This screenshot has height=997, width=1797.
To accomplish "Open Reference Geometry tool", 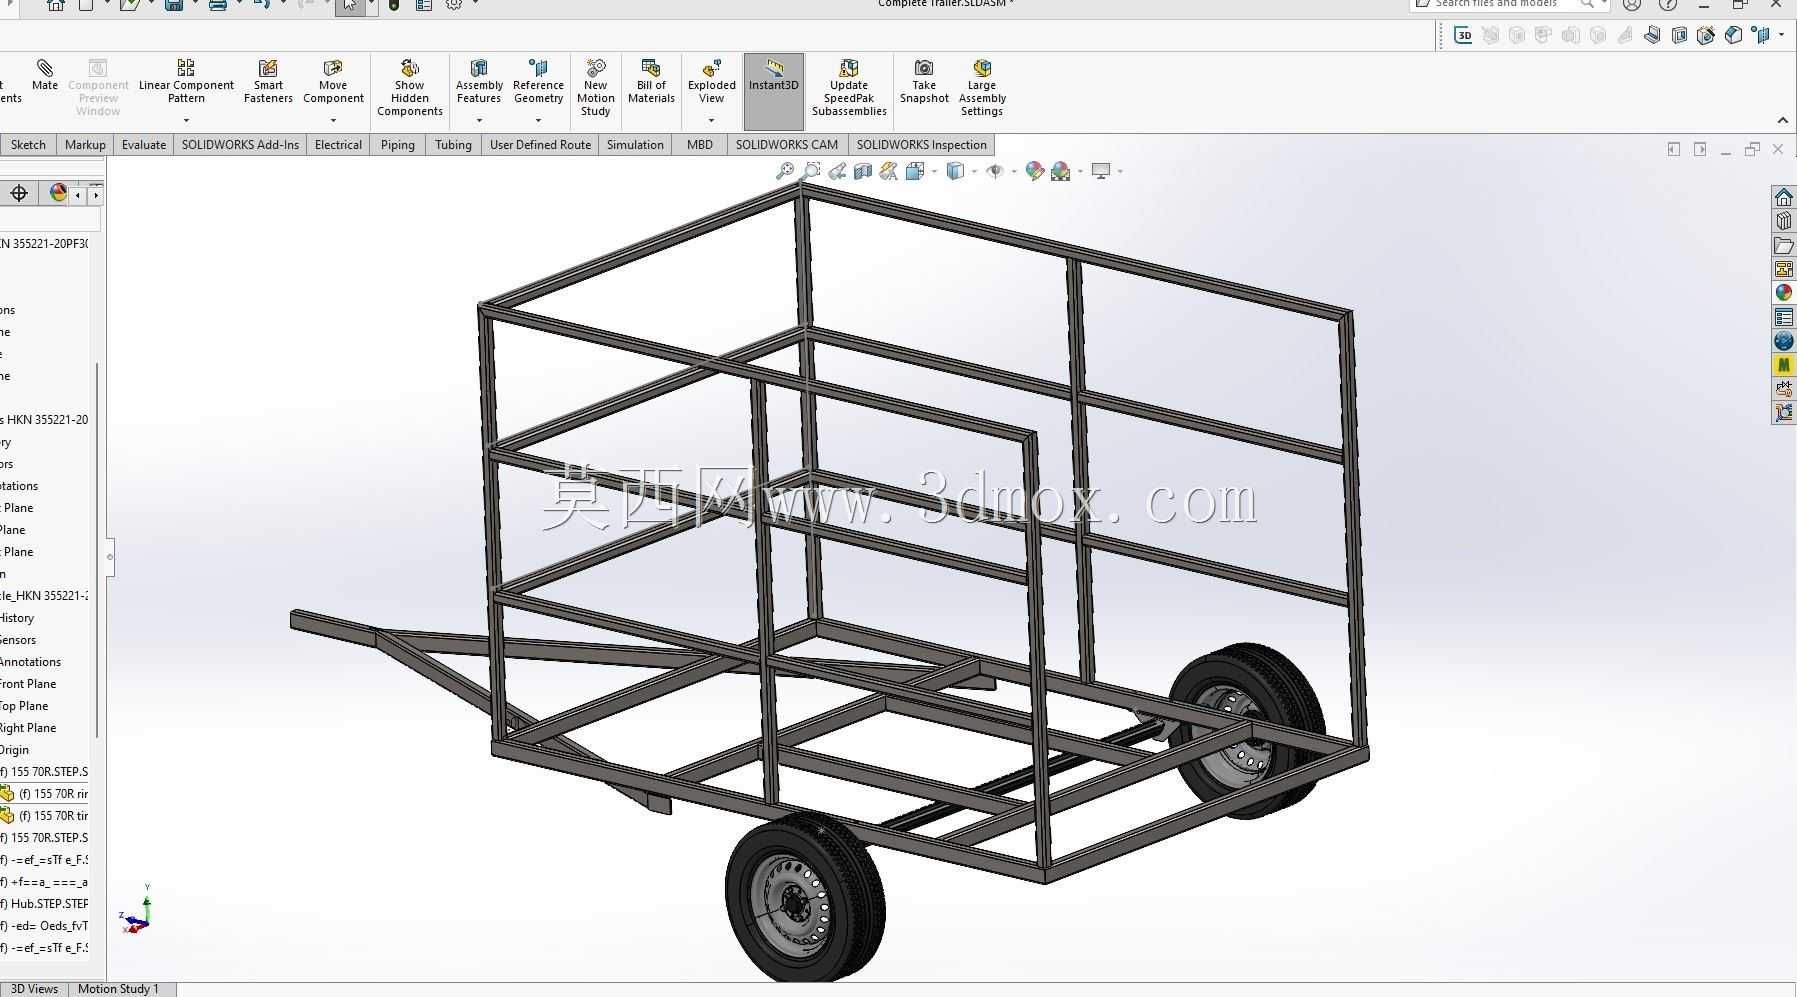I will click(x=538, y=81).
